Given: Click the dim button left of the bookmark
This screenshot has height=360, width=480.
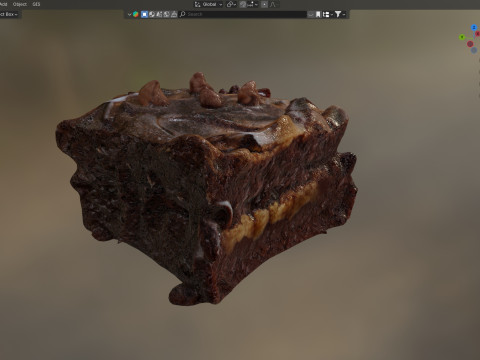Looking at the screenshot, I should [311, 14].
